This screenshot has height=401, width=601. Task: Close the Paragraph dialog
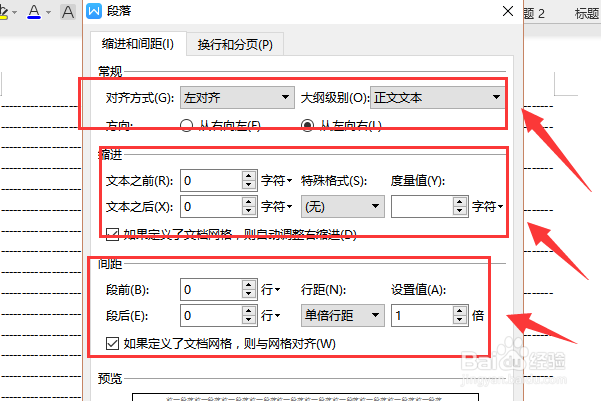point(508,11)
